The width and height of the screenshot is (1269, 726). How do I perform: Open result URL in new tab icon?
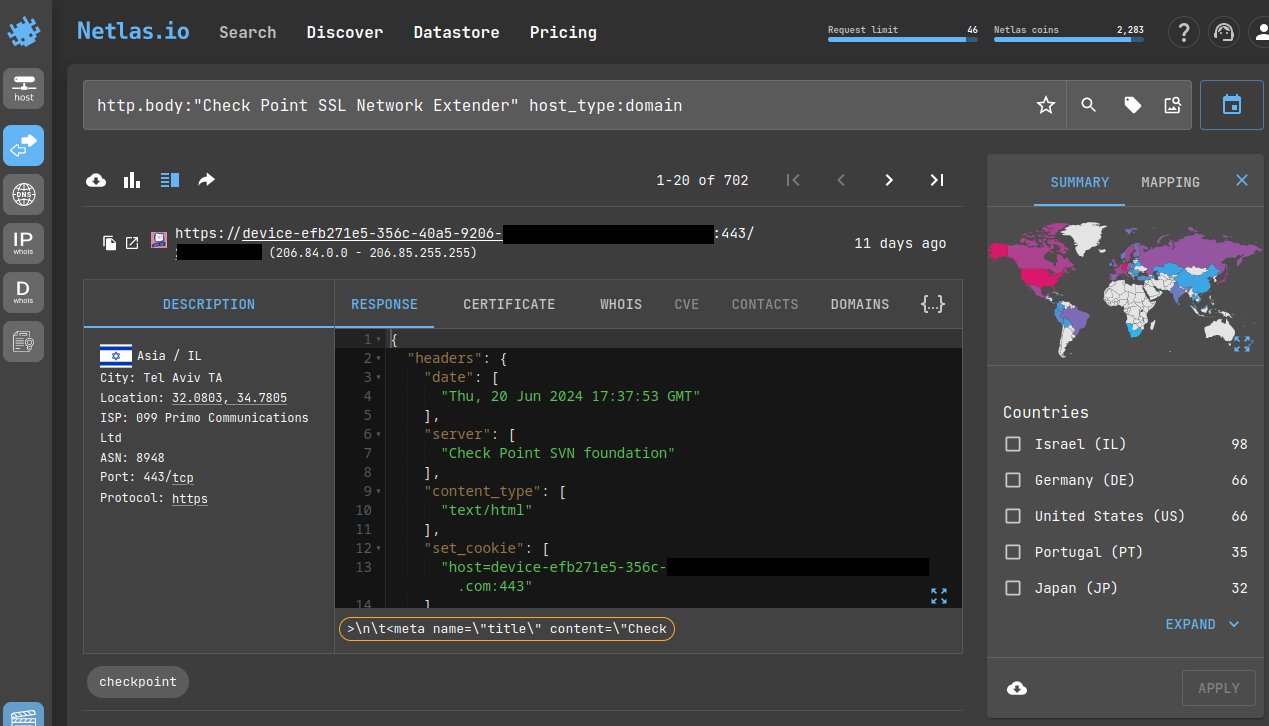click(x=132, y=243)
